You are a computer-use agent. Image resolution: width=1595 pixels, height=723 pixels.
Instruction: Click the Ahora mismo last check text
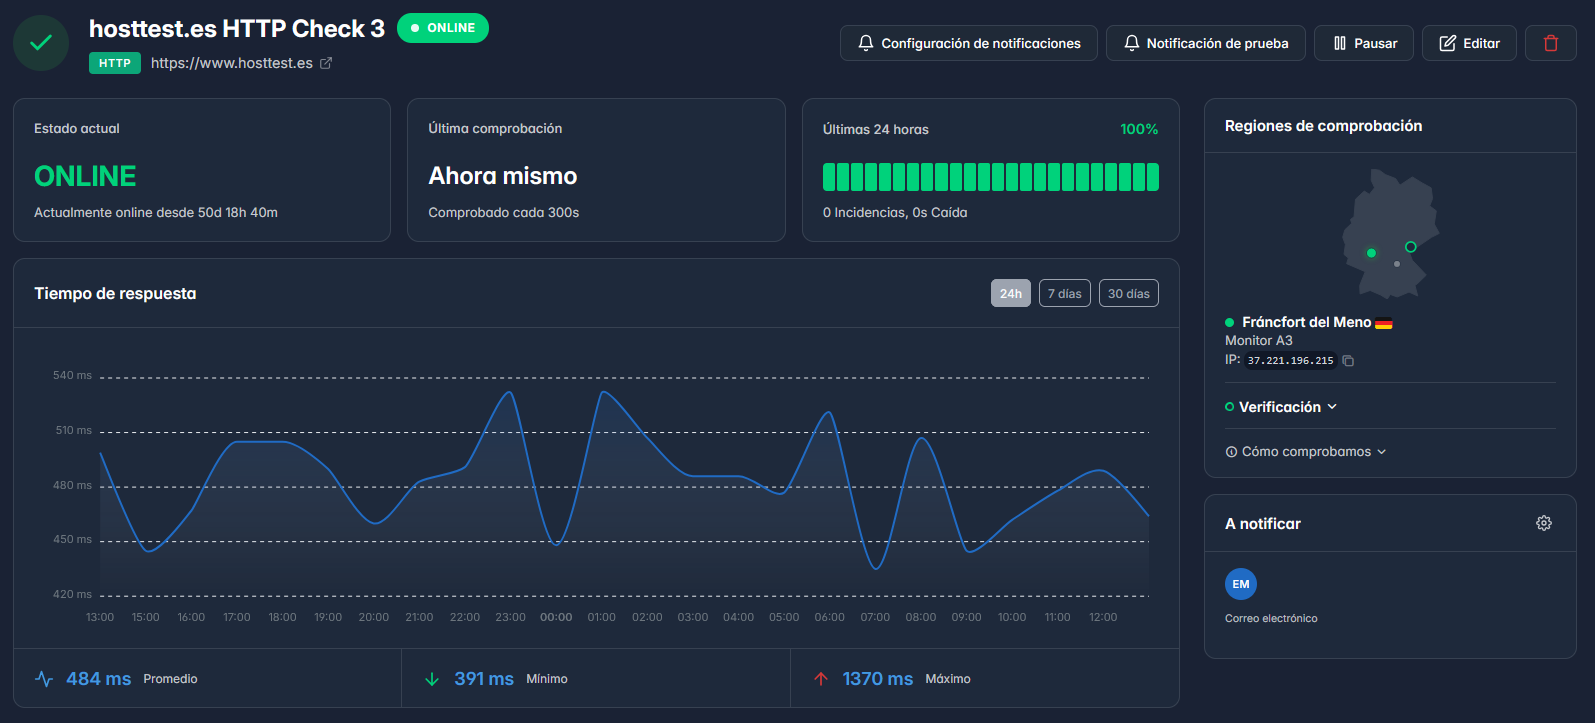pyautogui.click(x=503, y=176)
